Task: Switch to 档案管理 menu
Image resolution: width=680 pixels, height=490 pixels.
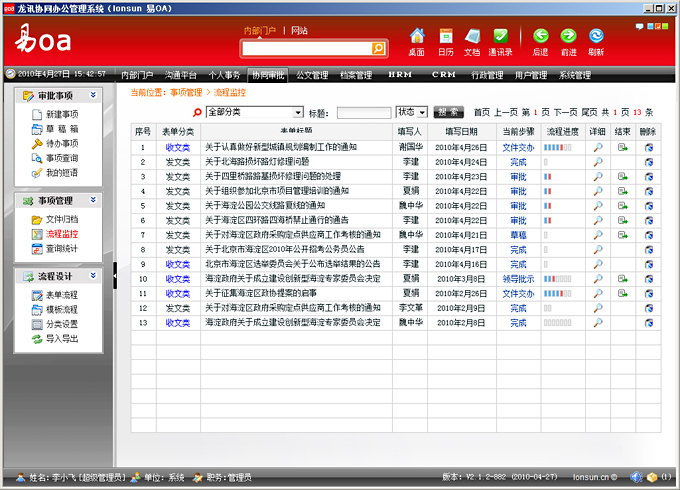Action: coord(356,75)
